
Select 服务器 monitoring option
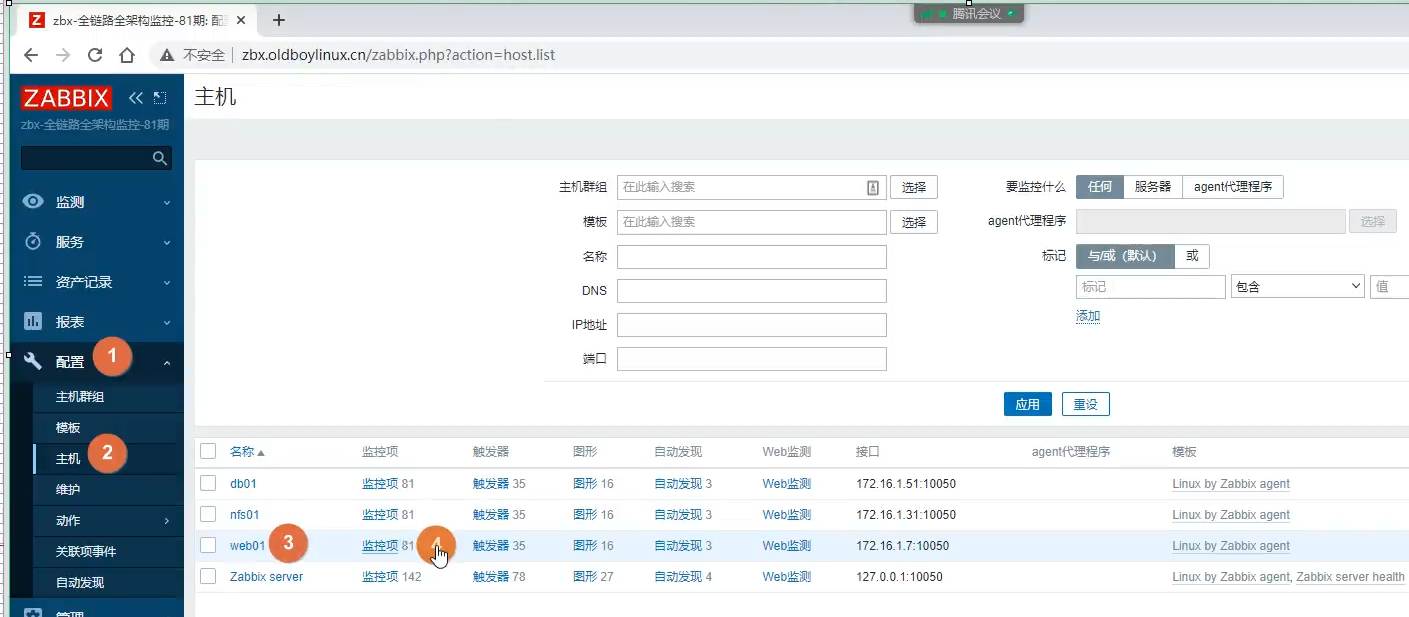(1152, 187)
